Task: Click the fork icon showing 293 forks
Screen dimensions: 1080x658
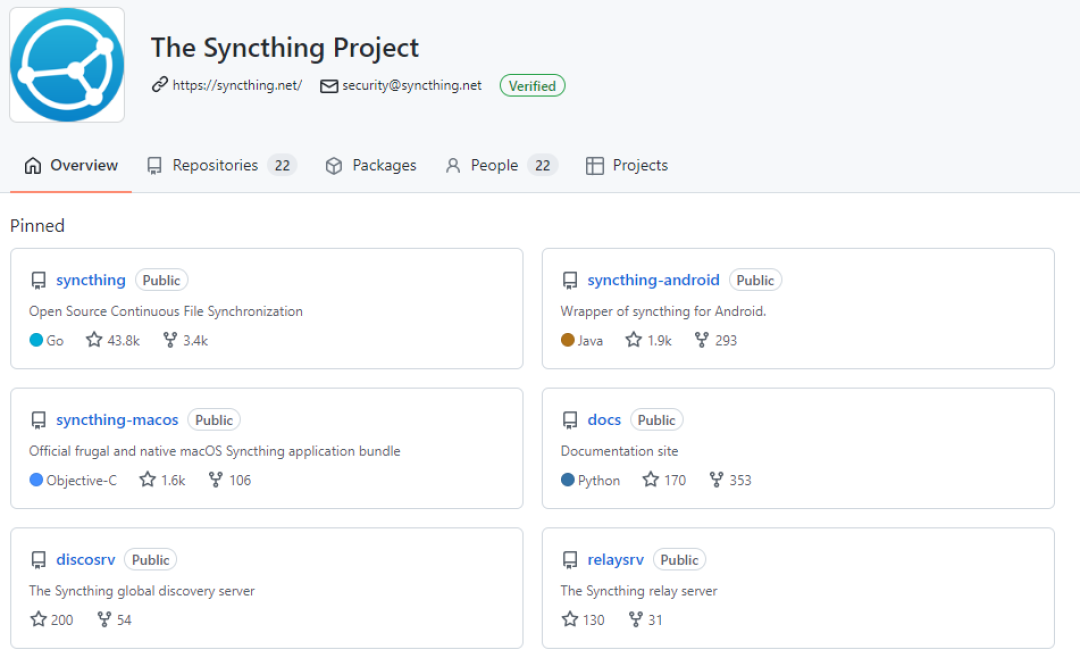Action: 702,340
